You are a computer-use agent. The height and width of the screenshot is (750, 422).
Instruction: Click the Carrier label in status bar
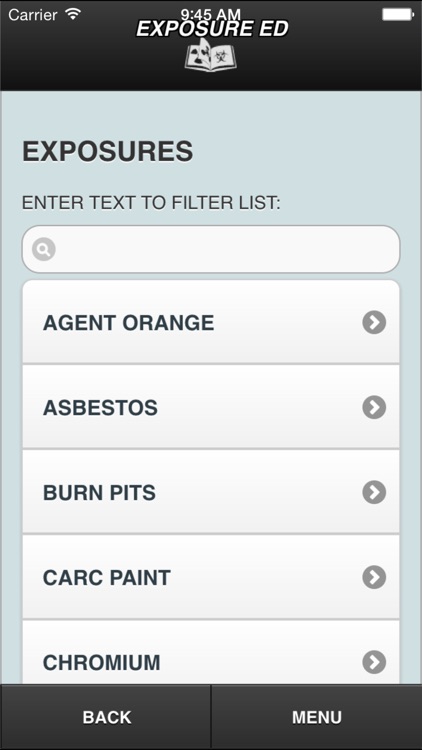33,15
